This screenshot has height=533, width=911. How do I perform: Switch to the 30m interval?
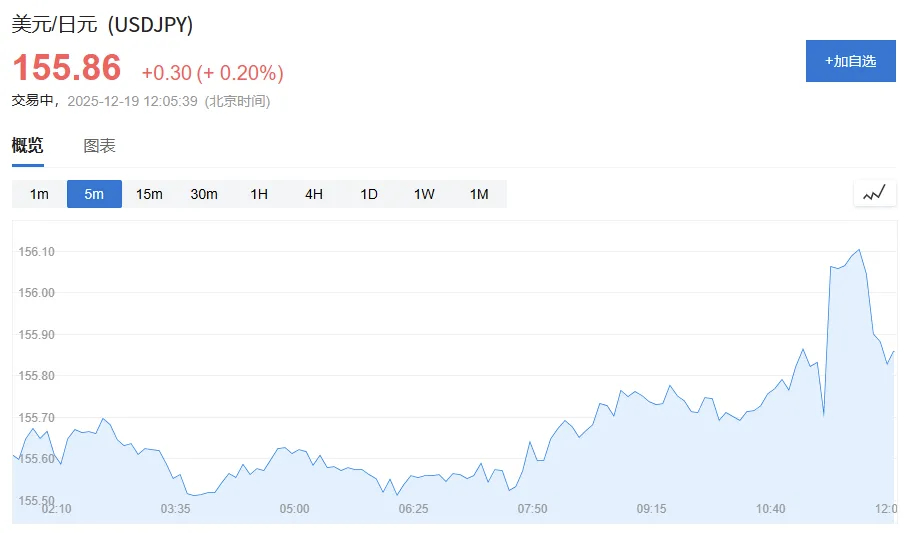pyautogui.click(x=204, y=194)
